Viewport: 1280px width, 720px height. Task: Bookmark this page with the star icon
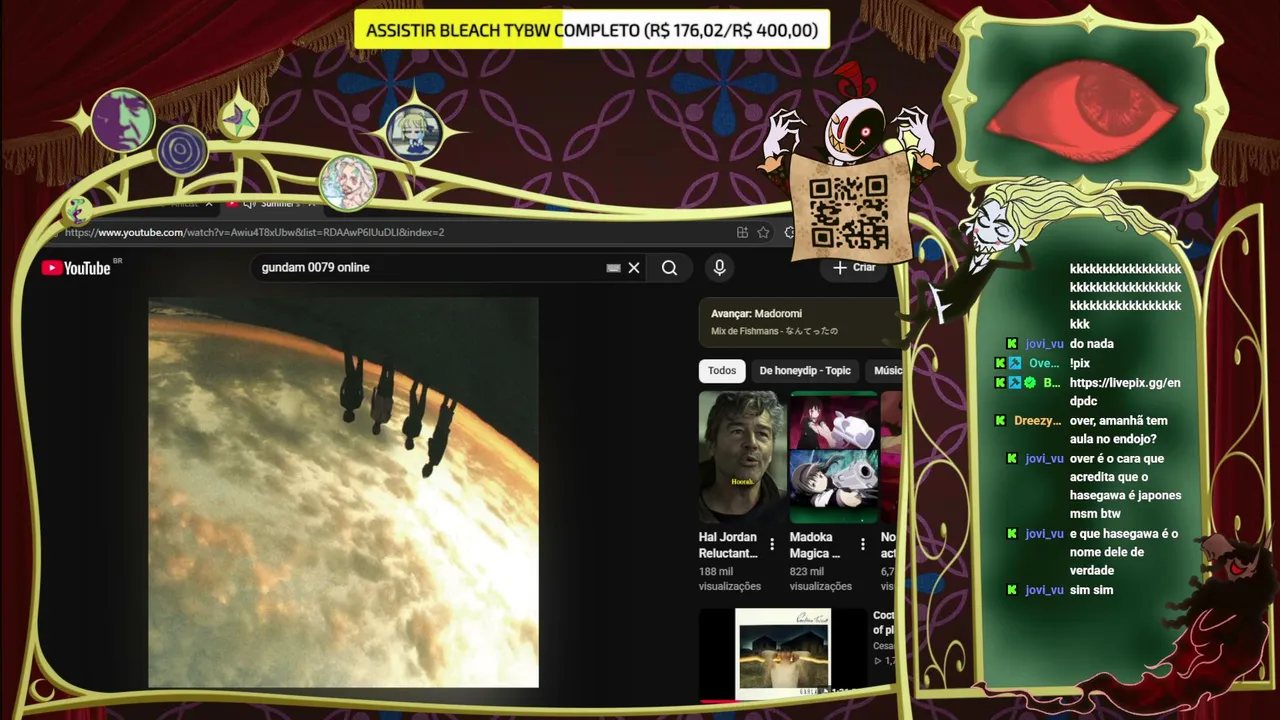point(763,232)
